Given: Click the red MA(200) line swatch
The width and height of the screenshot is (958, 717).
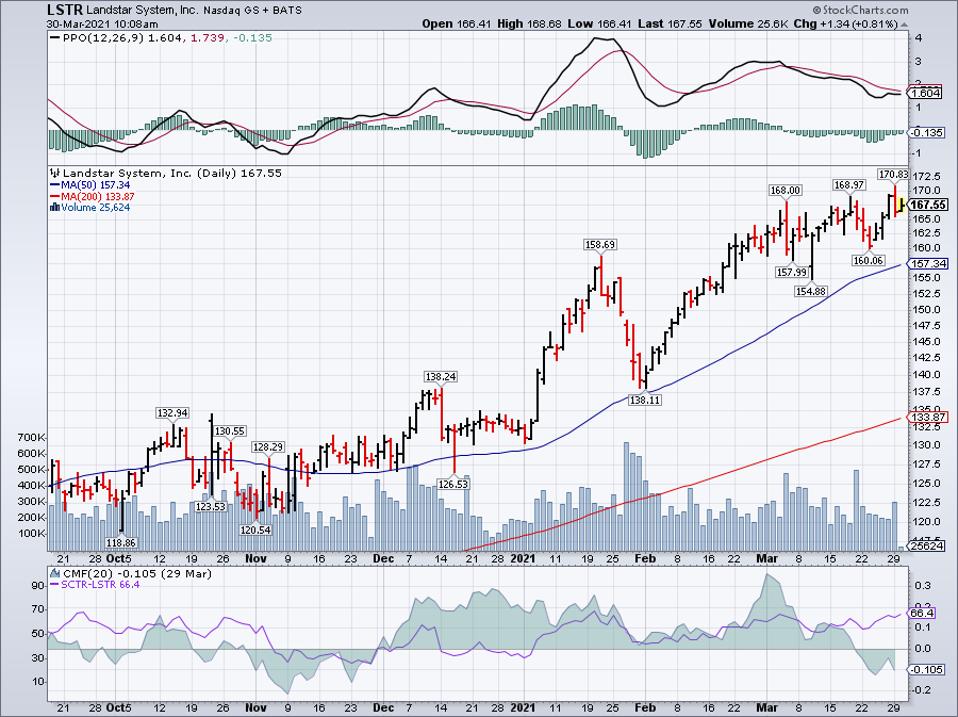Looking at the screenshot, I should [54, 197].
